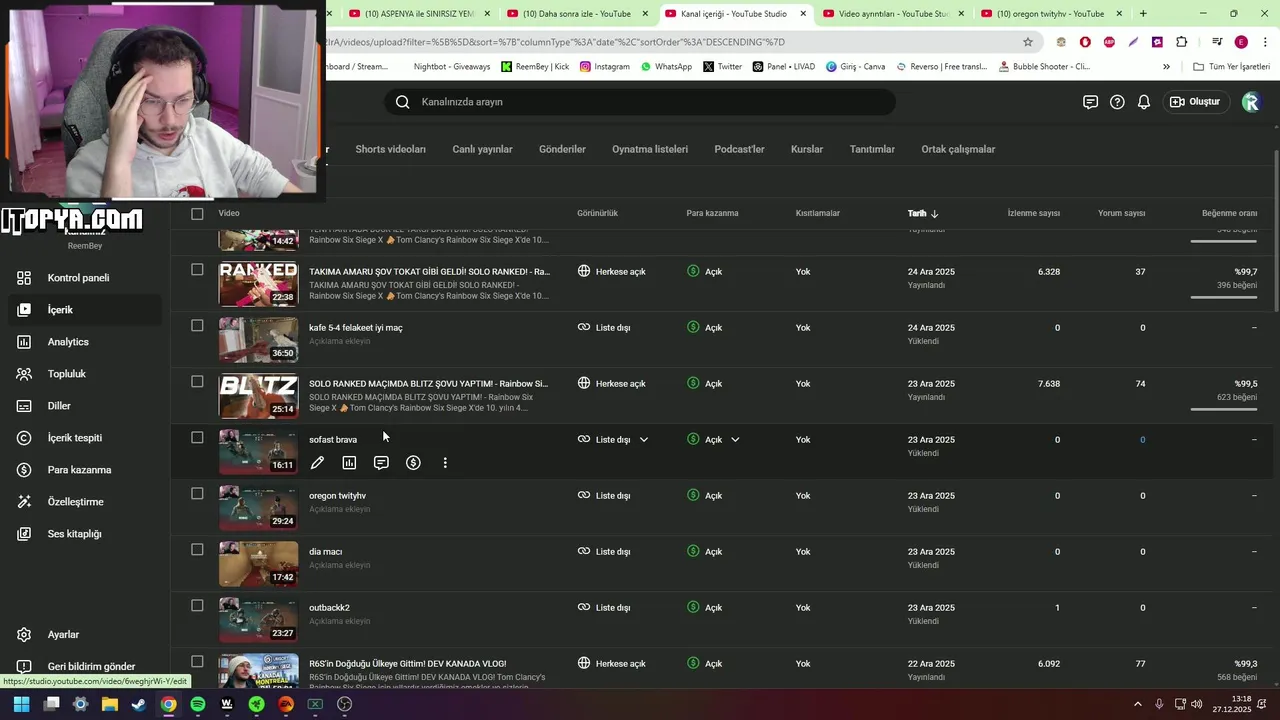Open the EA app from taskbar
The width and height of the screenshot is (1280, 720).
coord(286,704)
